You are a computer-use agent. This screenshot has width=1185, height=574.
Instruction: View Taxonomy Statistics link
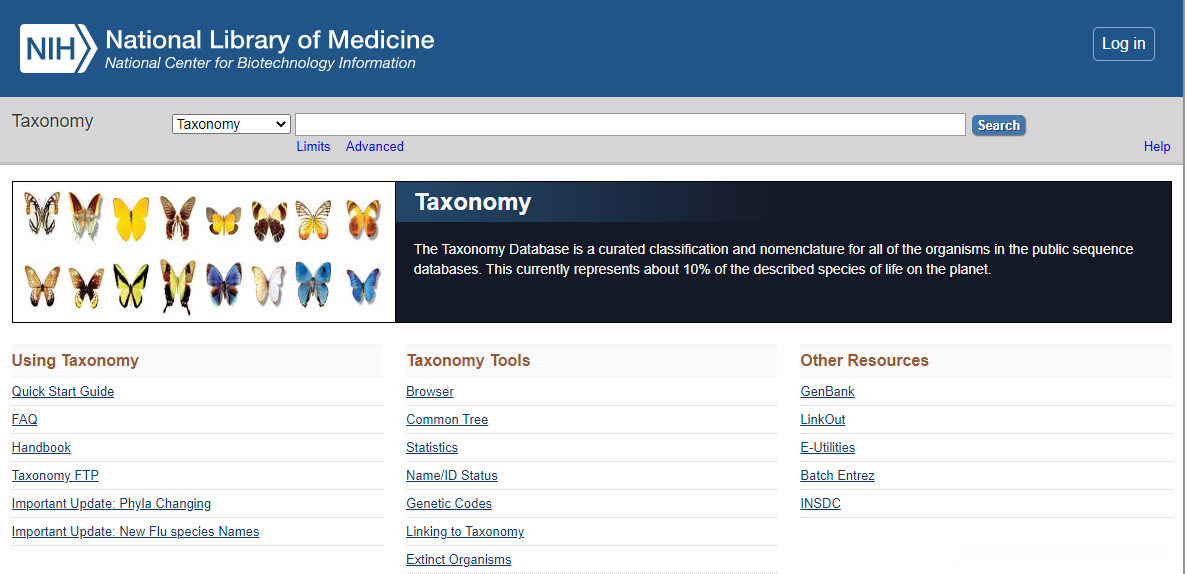(432, 448)
